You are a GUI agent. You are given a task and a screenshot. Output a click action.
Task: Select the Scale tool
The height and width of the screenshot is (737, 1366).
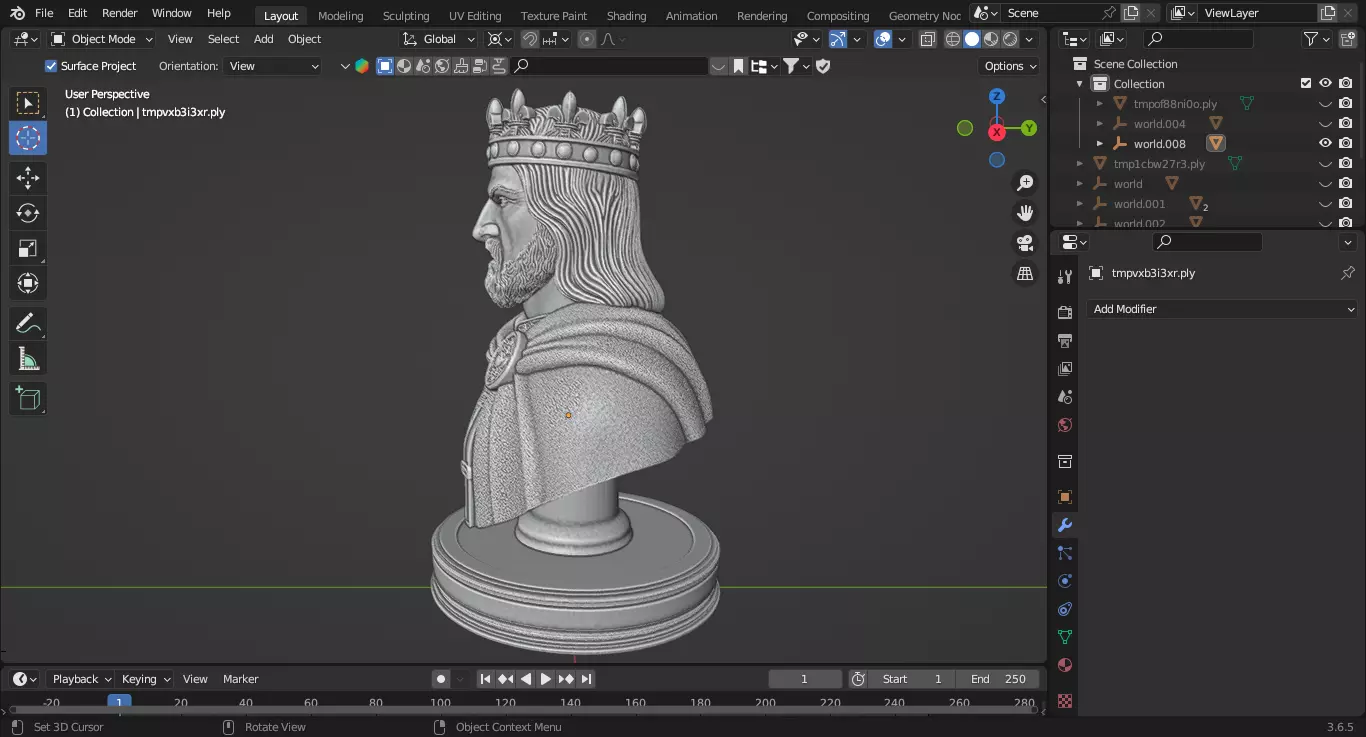tap(28, 248)
